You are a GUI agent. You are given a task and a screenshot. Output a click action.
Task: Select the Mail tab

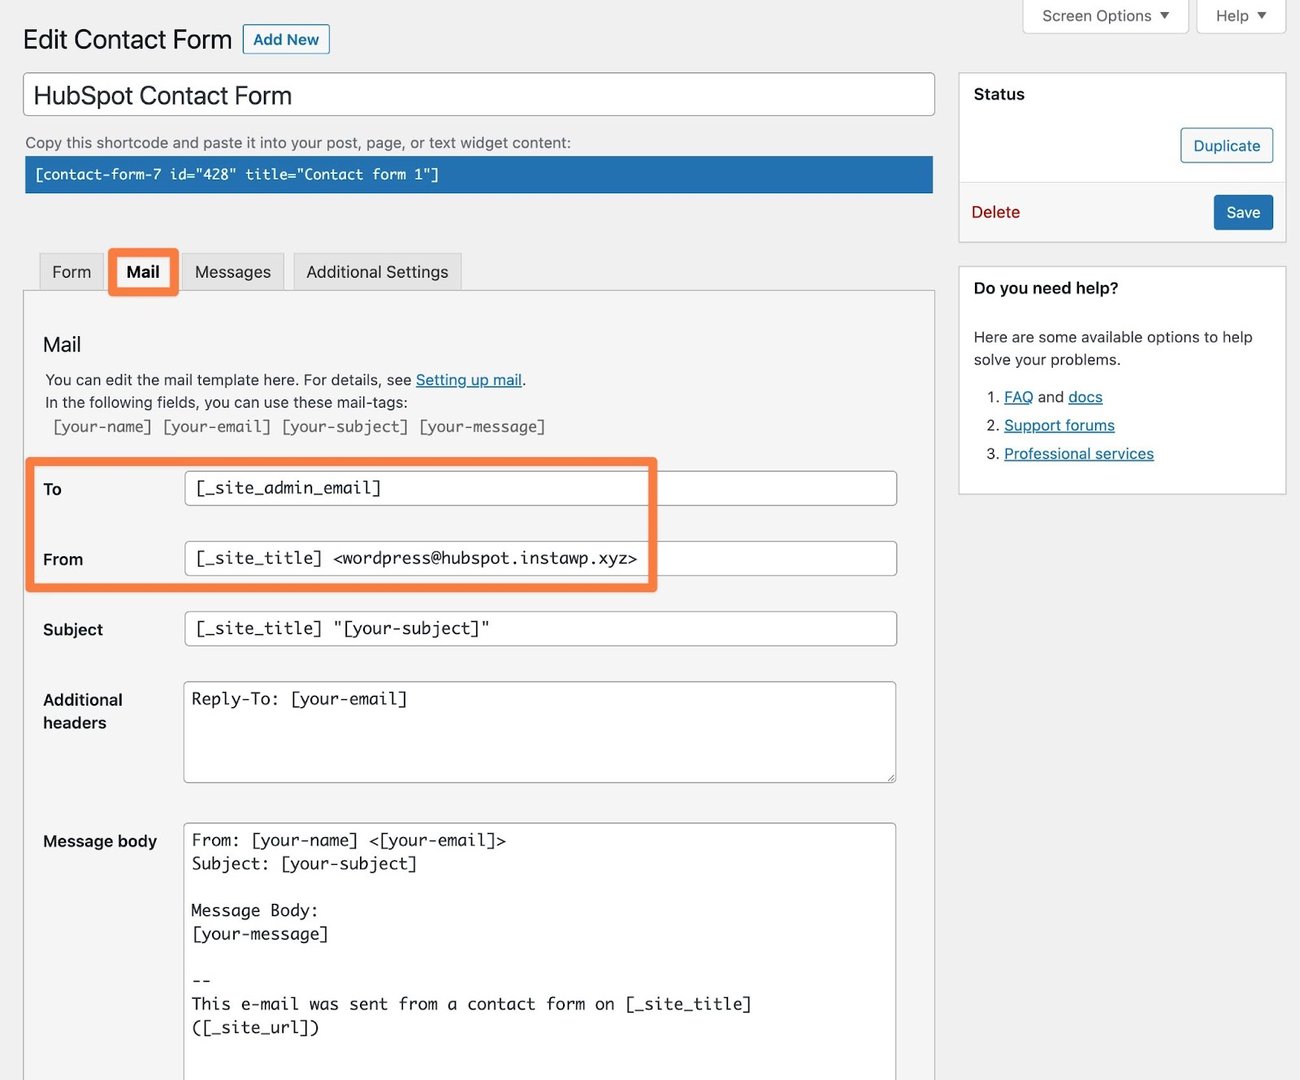click(143, 271)
